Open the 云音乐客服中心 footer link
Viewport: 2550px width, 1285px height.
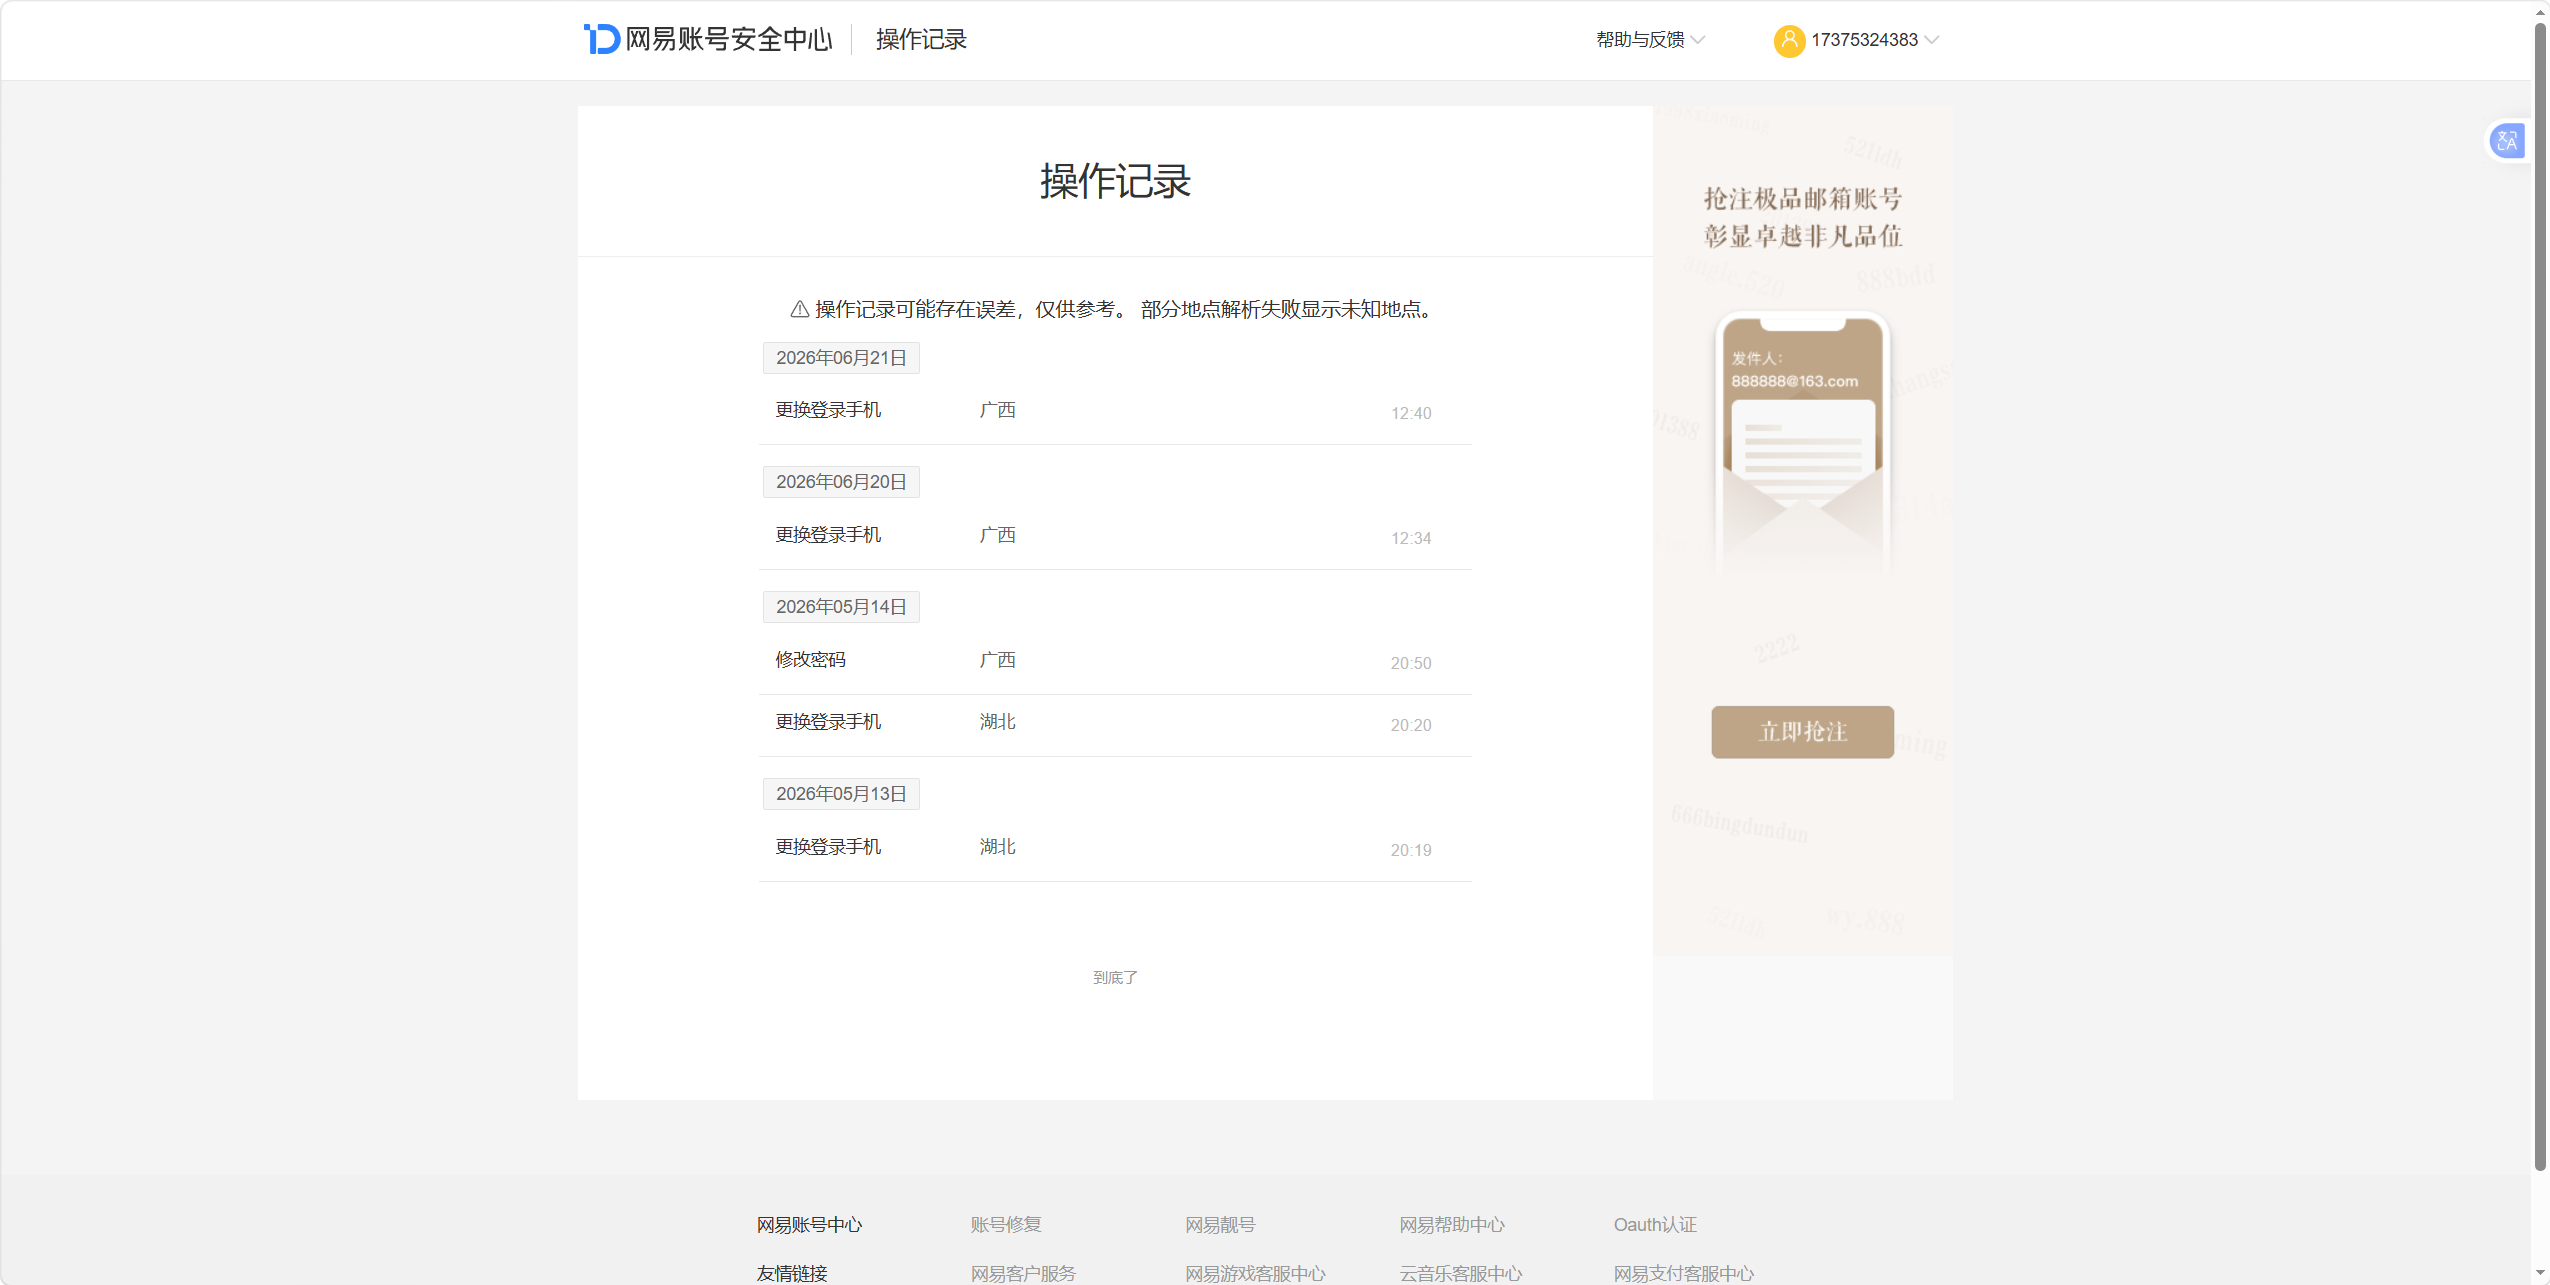click(1460, 1273)
